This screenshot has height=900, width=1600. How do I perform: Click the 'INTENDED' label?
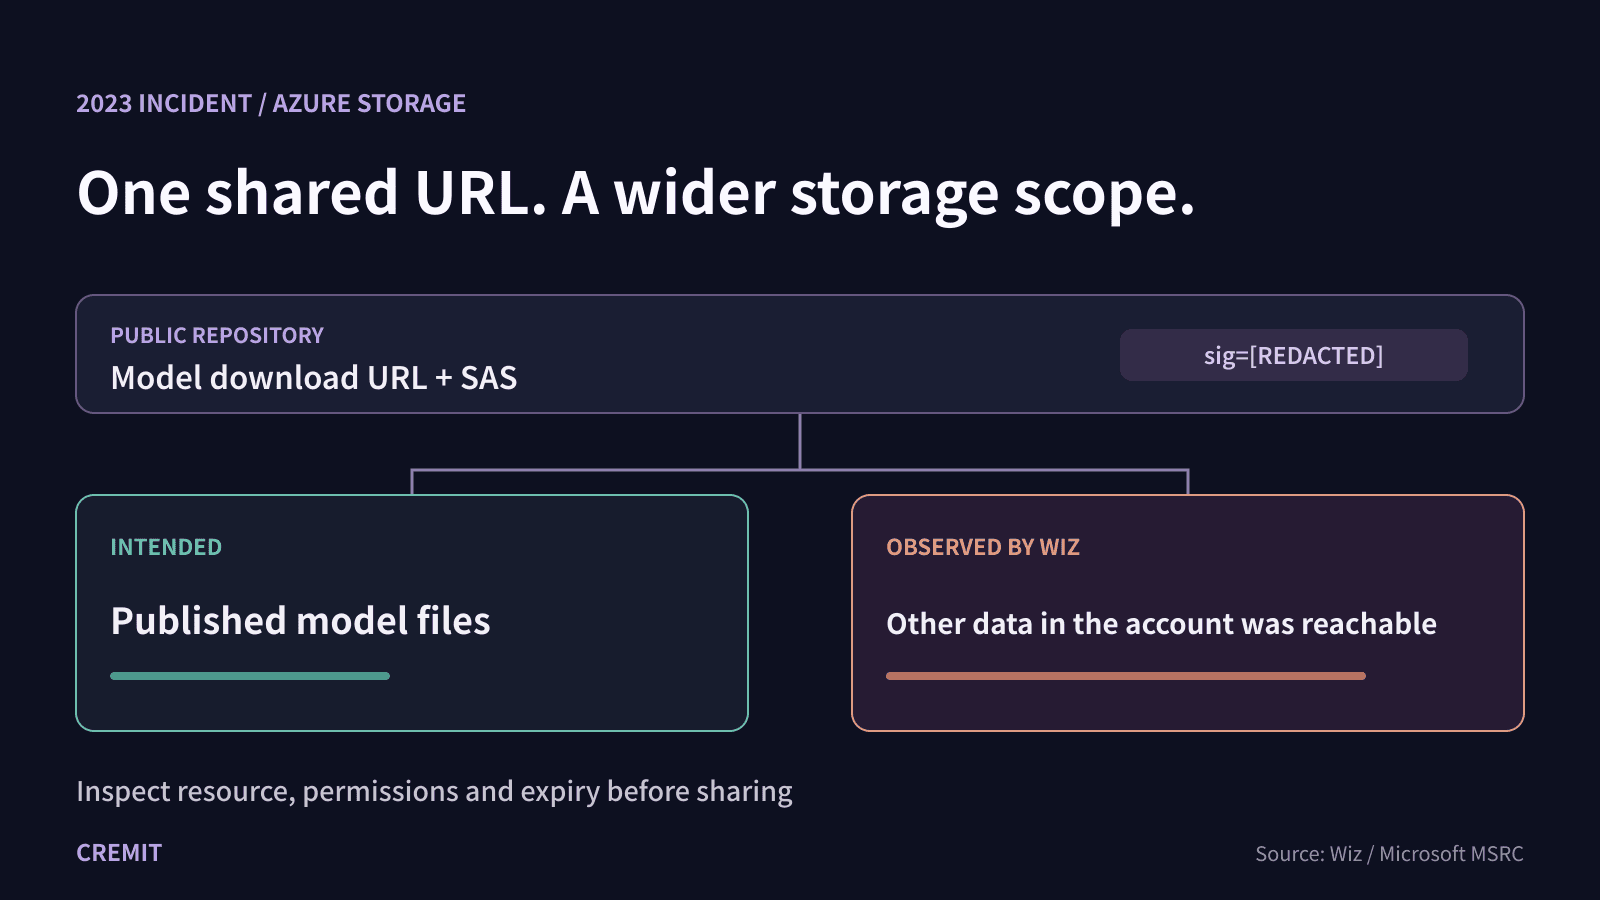click(166, 548)
